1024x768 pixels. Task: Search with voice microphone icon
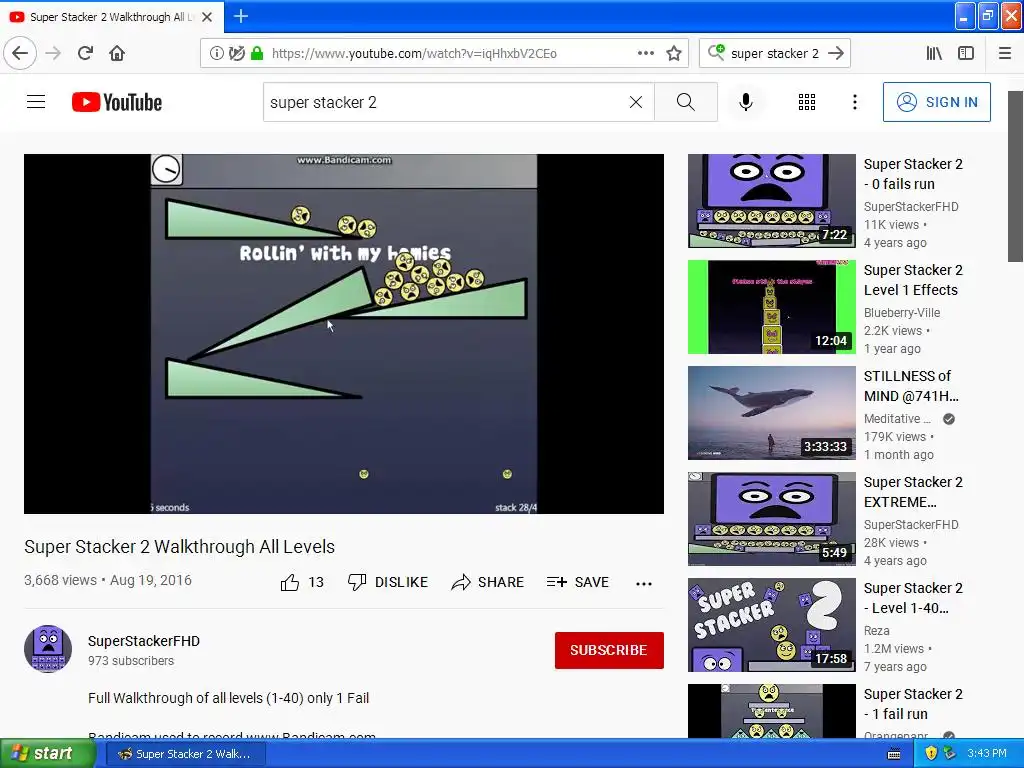(746, 102)
